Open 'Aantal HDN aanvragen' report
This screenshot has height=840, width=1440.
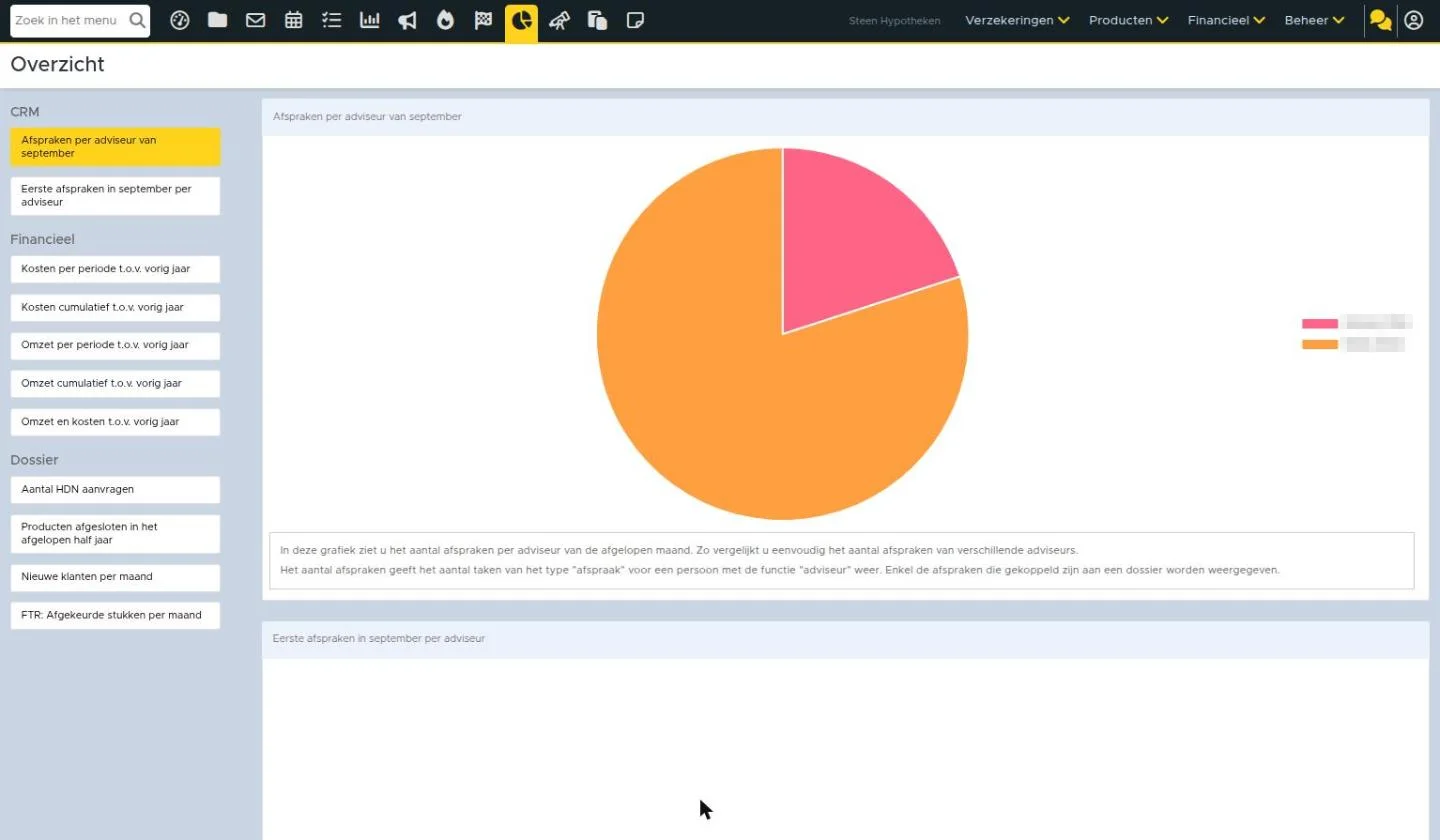pyautogui.click(x=115, y=490)
